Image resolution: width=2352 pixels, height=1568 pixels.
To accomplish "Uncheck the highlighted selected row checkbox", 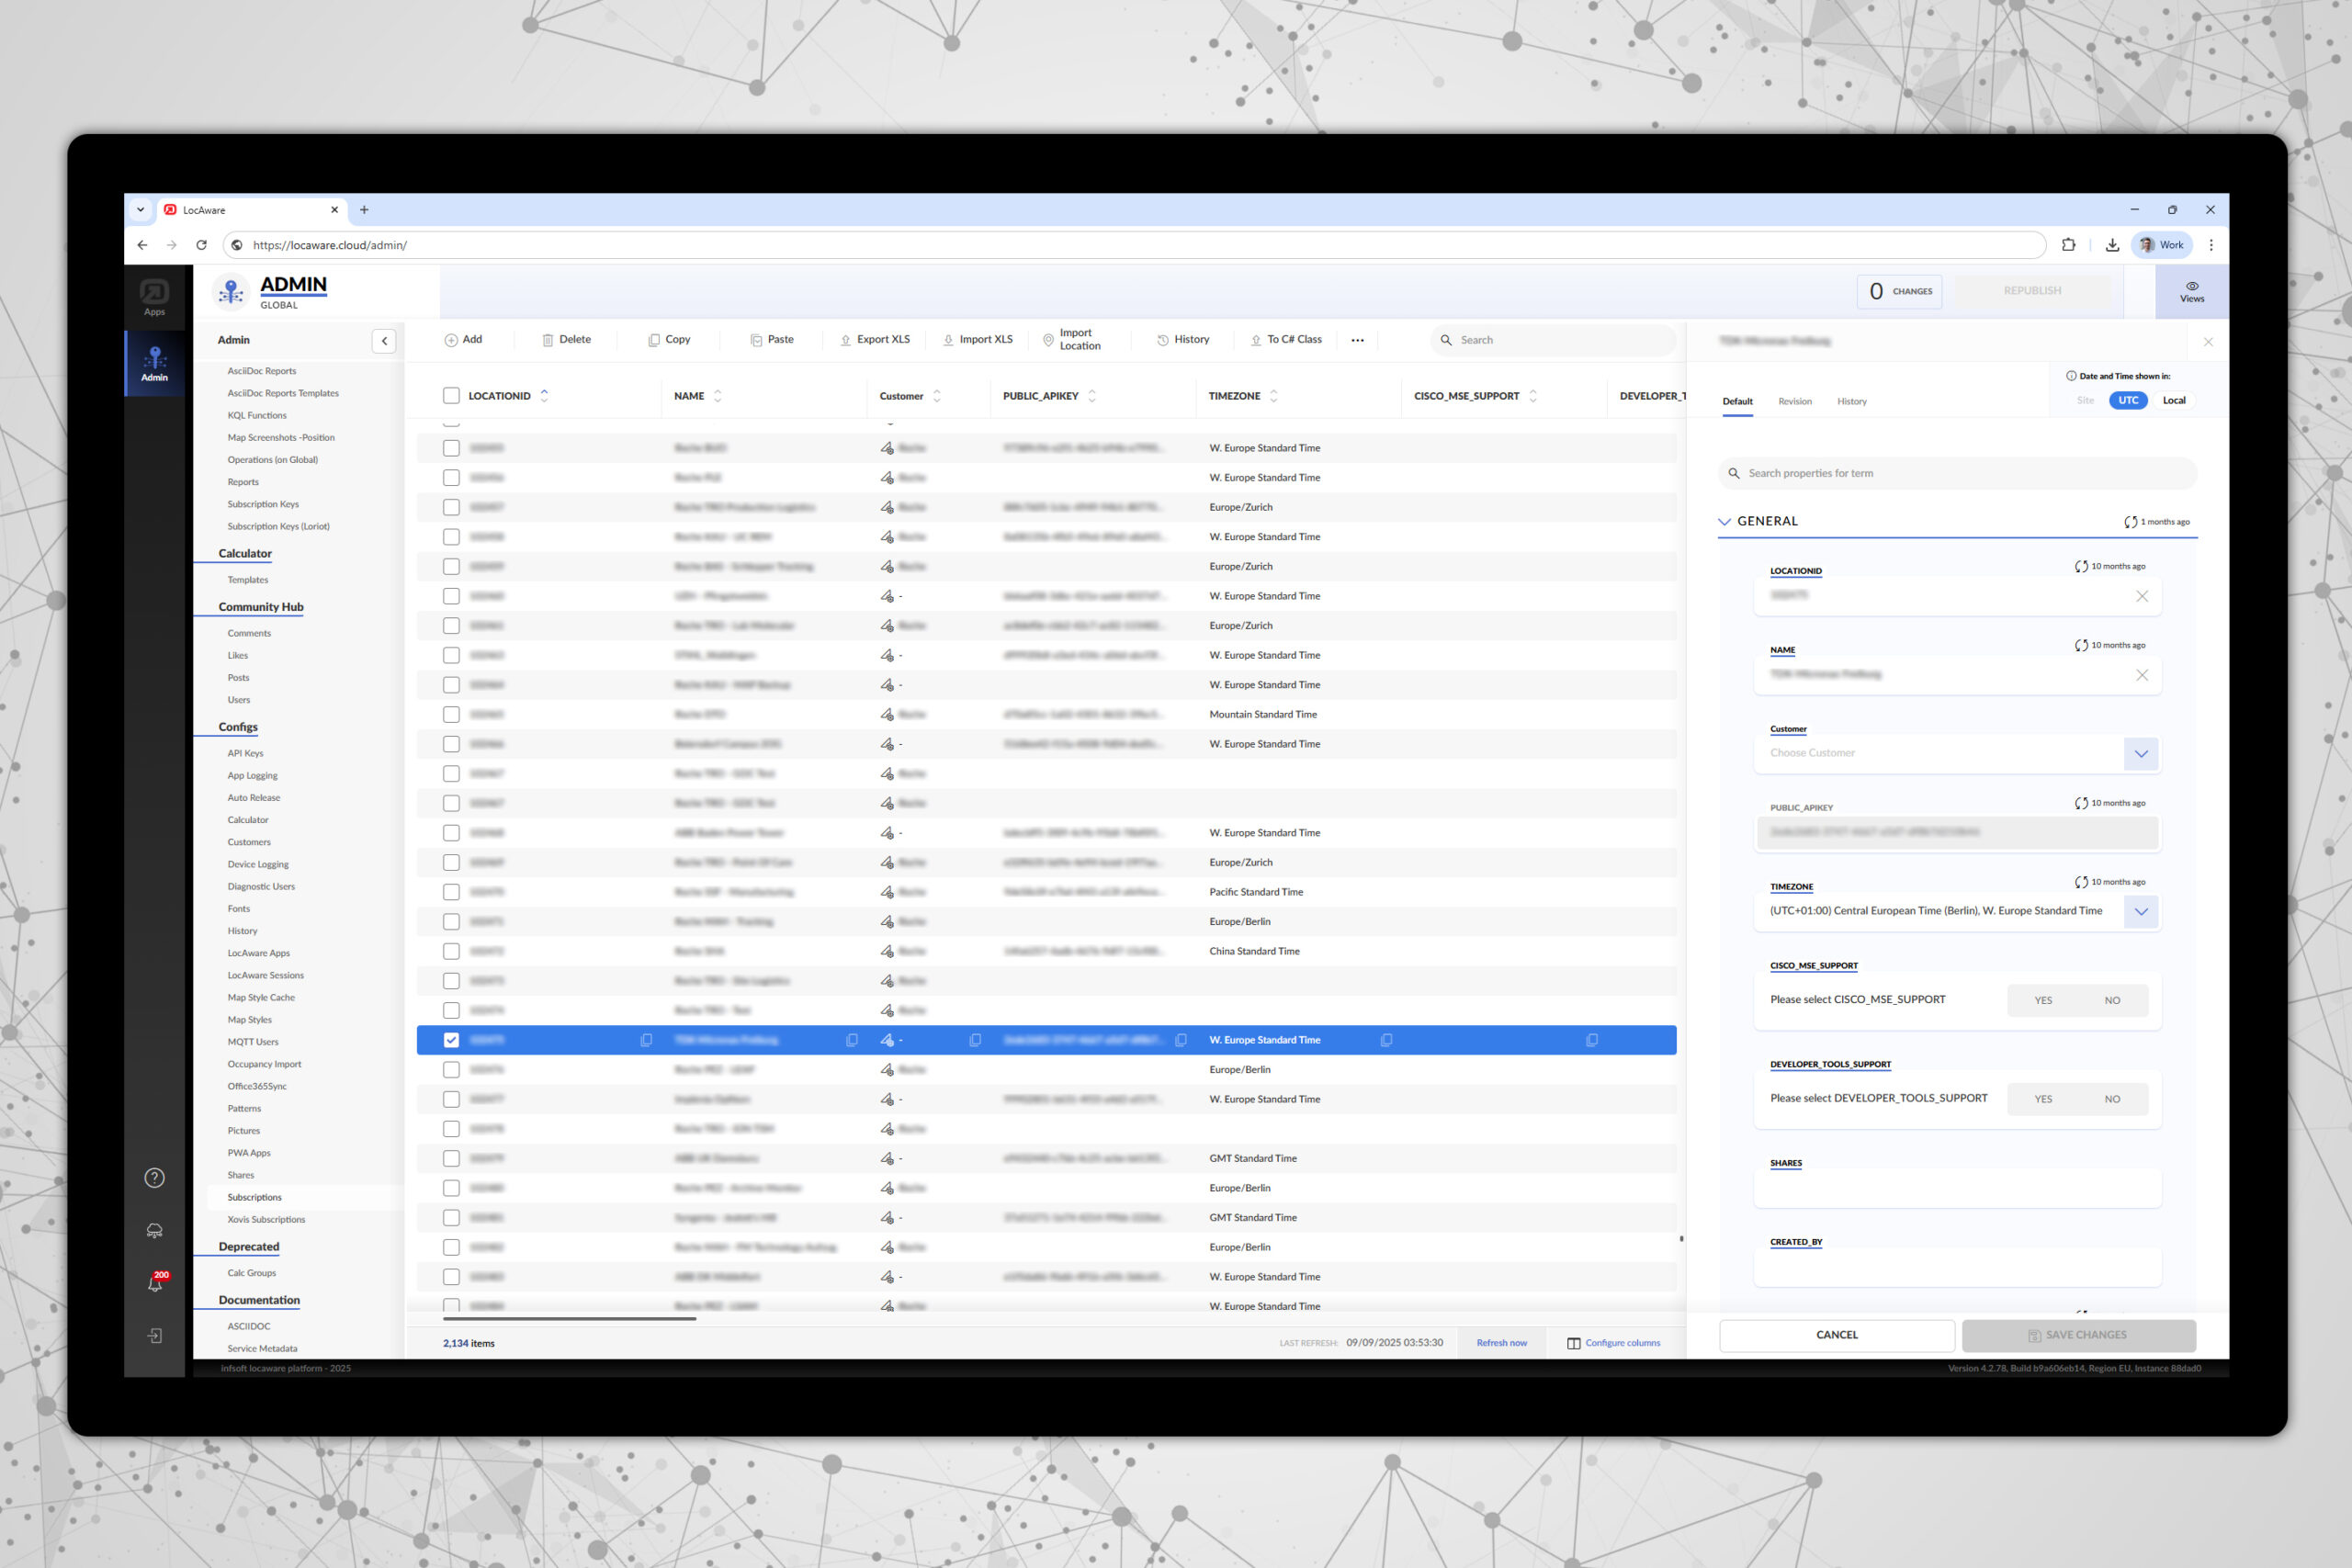I will (x=451, y=1040).
